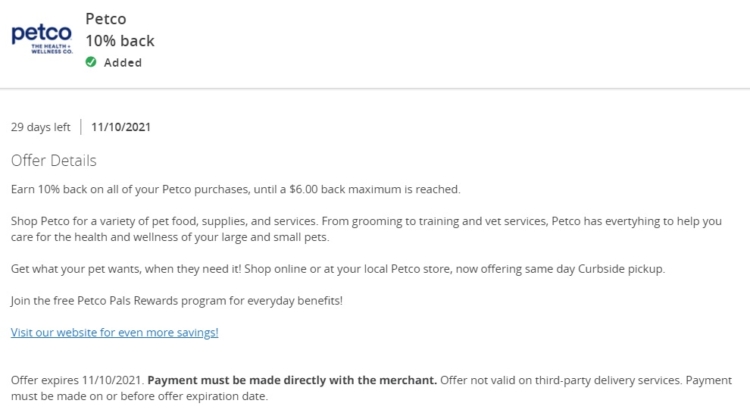Click the "The Health + Wellness Co." logo tagline

tap(52, 48)
